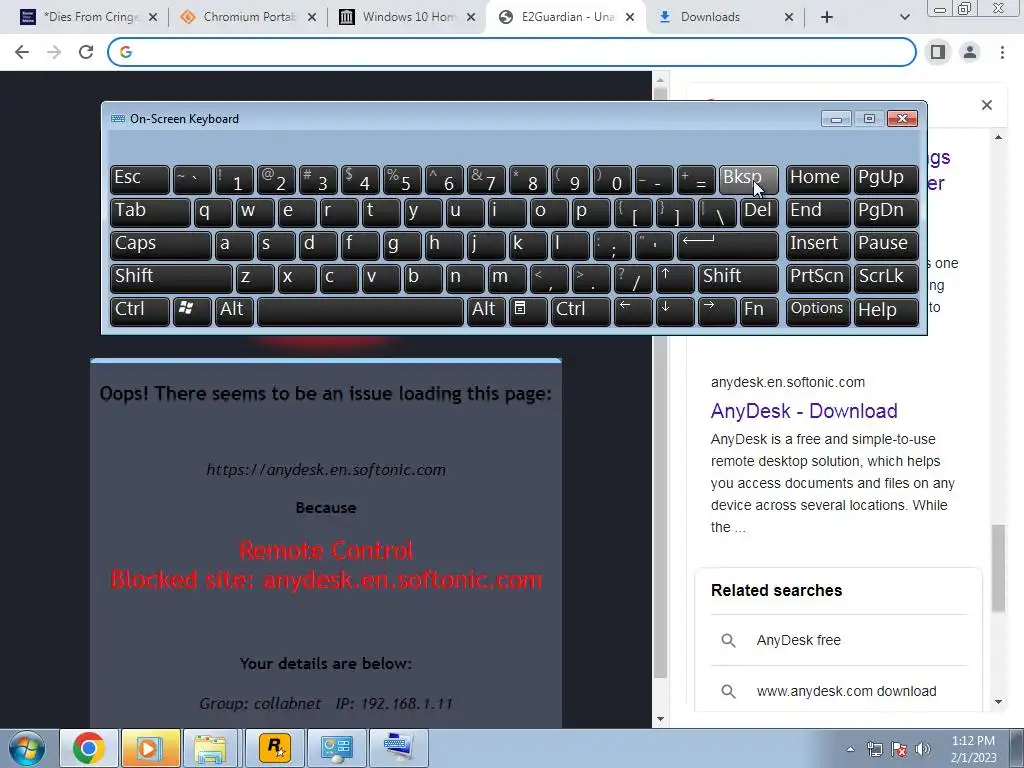Toggle the left Ctrl key on keyboard
Screen dimensions: 1024x768
[140, 312]
